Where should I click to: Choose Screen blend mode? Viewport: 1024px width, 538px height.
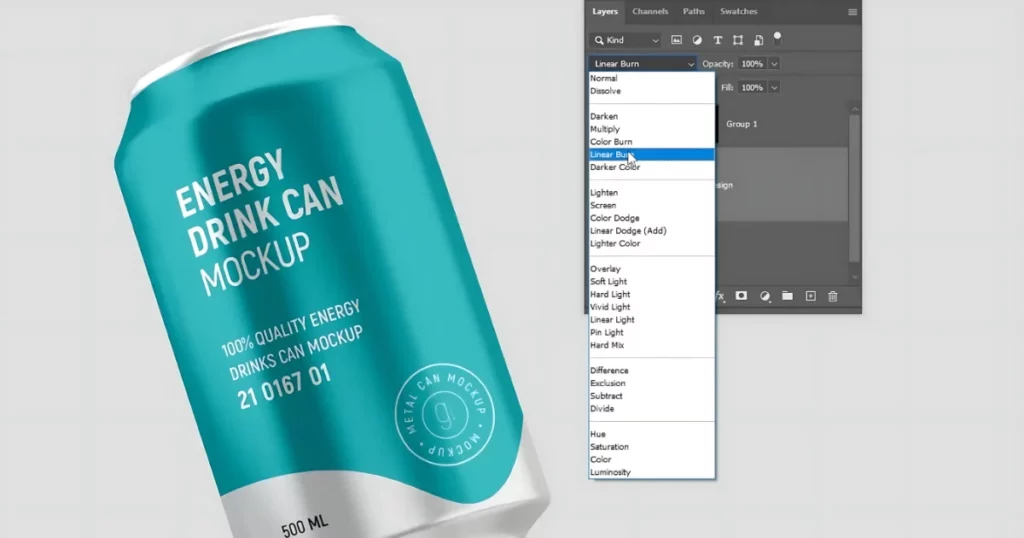pos(652,206)
